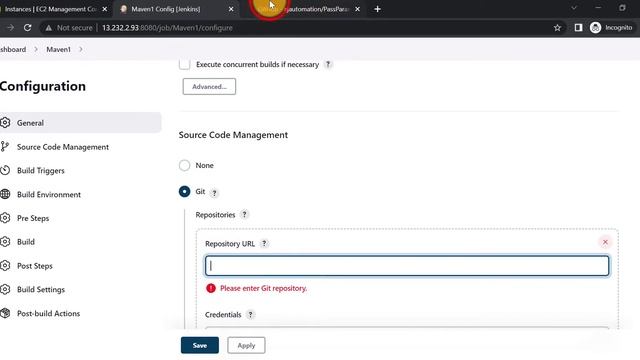Expand the Advanced options button

(x=209, y=87)
